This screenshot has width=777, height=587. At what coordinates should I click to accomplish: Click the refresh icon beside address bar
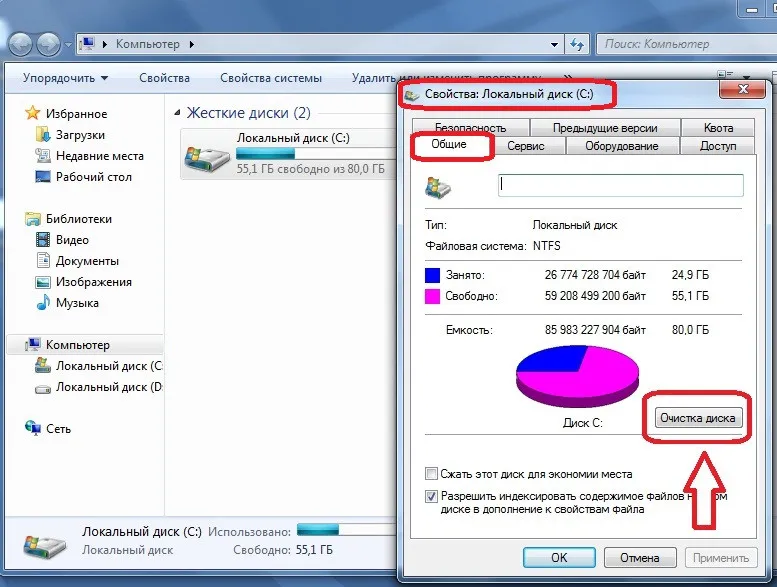point(577,44)
